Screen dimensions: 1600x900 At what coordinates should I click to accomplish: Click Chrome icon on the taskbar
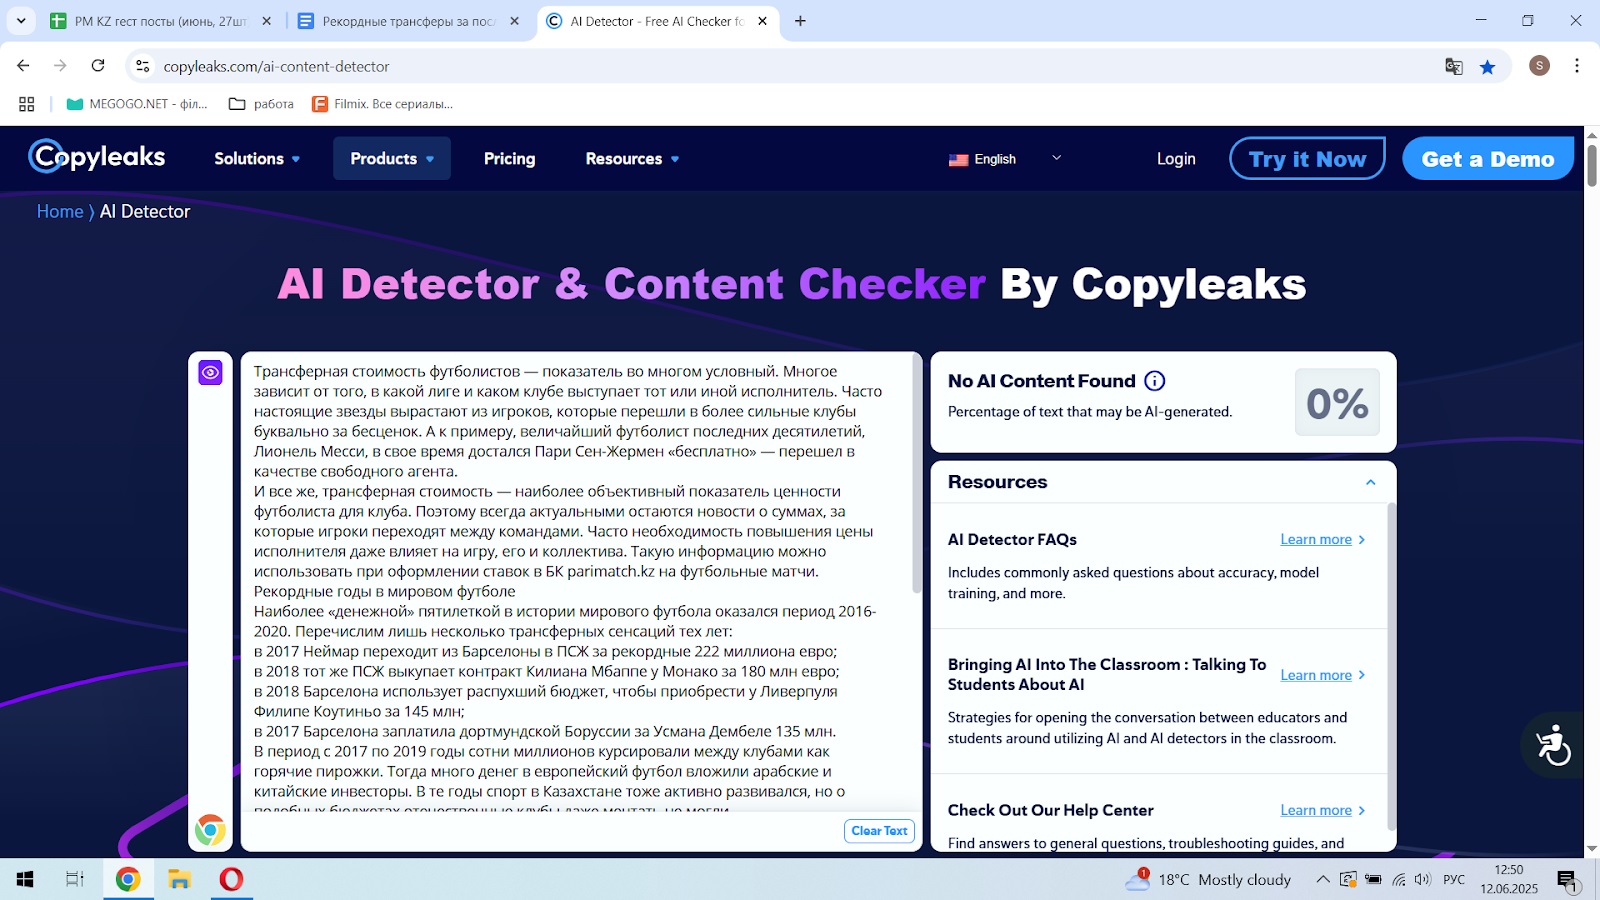(x=128, y=879)
